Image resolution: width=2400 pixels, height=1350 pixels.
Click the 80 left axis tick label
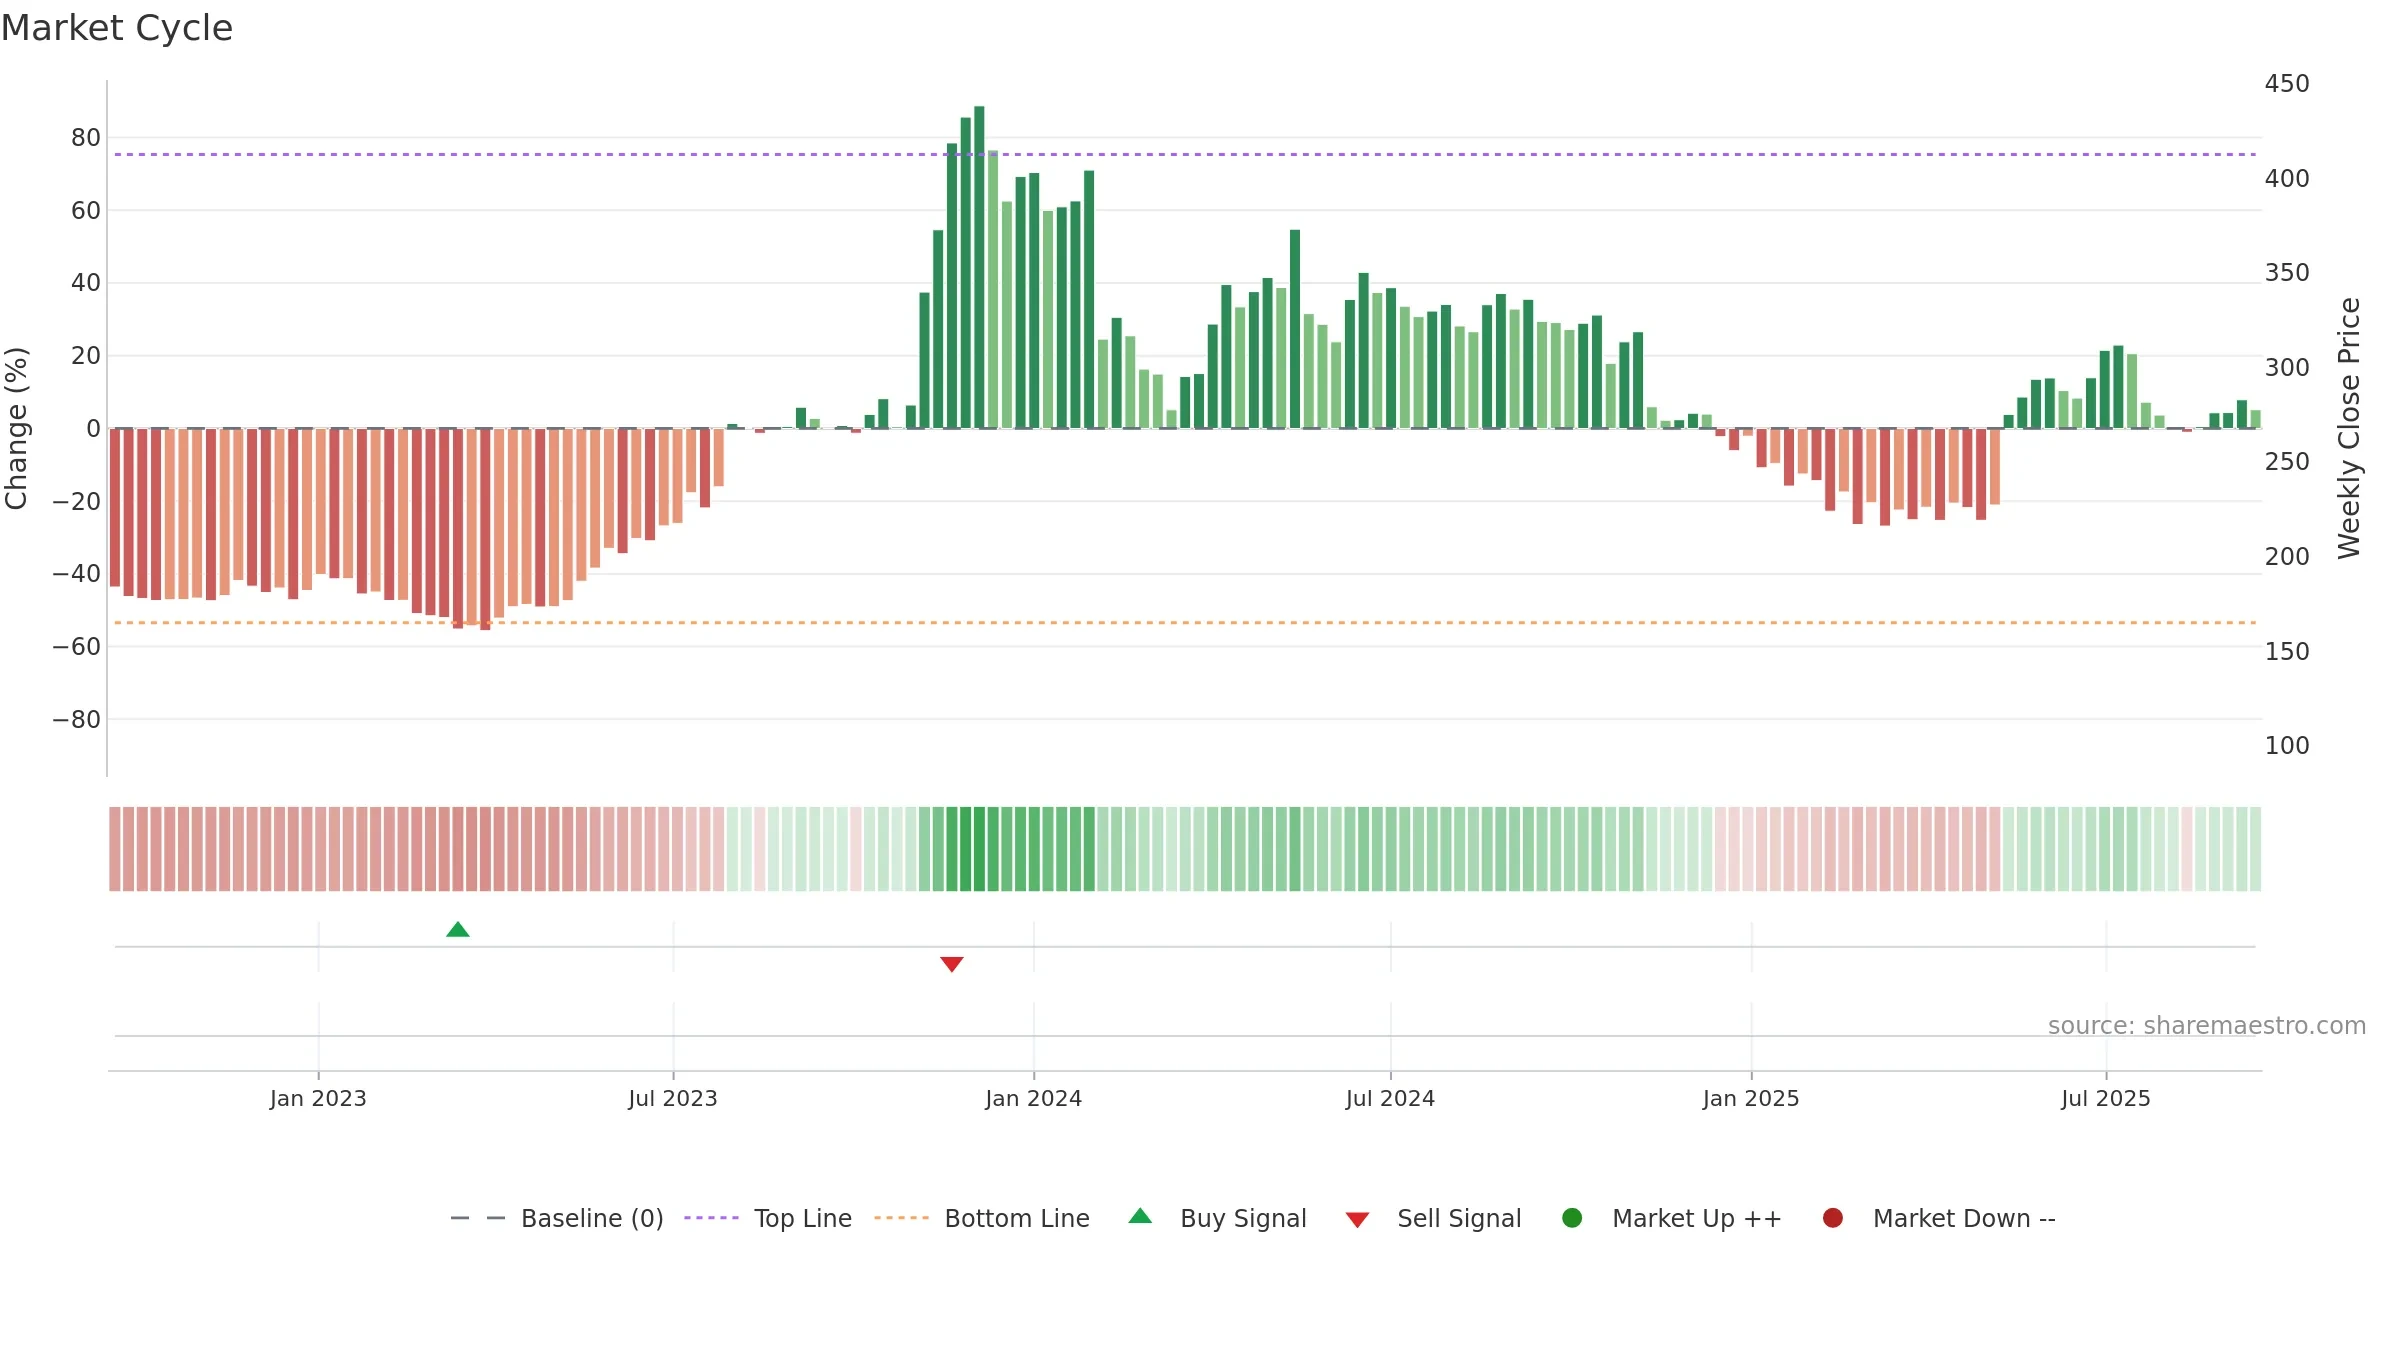pos(86,138)
